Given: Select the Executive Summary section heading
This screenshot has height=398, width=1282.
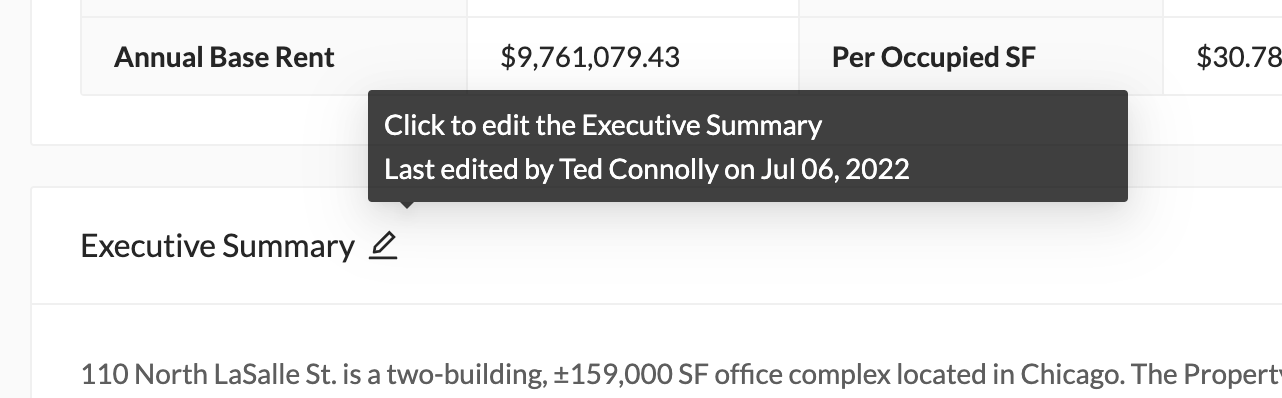Looking at the screenshot, I should coord(217,246).
